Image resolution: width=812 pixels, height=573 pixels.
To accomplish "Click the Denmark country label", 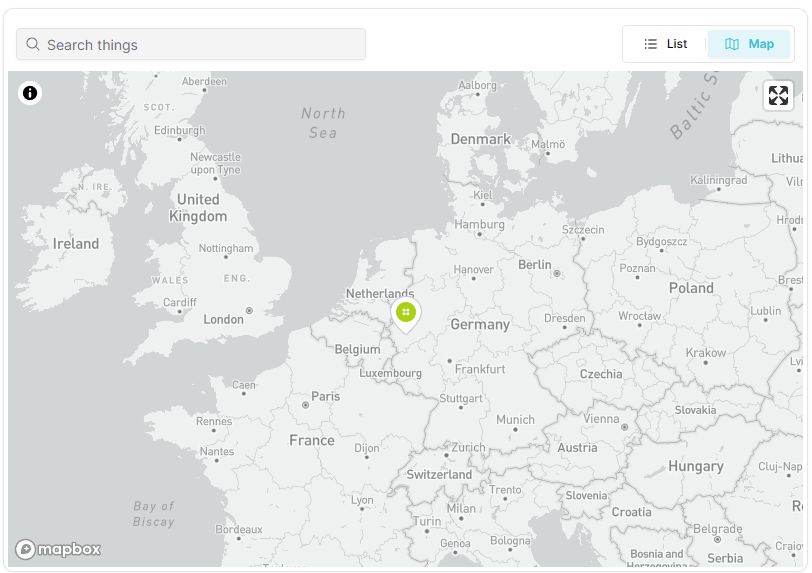I will click(x=481, y=139).
